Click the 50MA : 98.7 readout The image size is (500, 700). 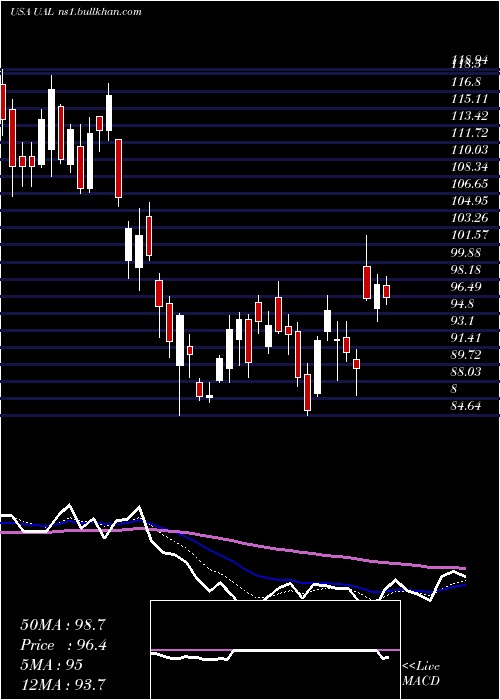click(x=63, y=625)
